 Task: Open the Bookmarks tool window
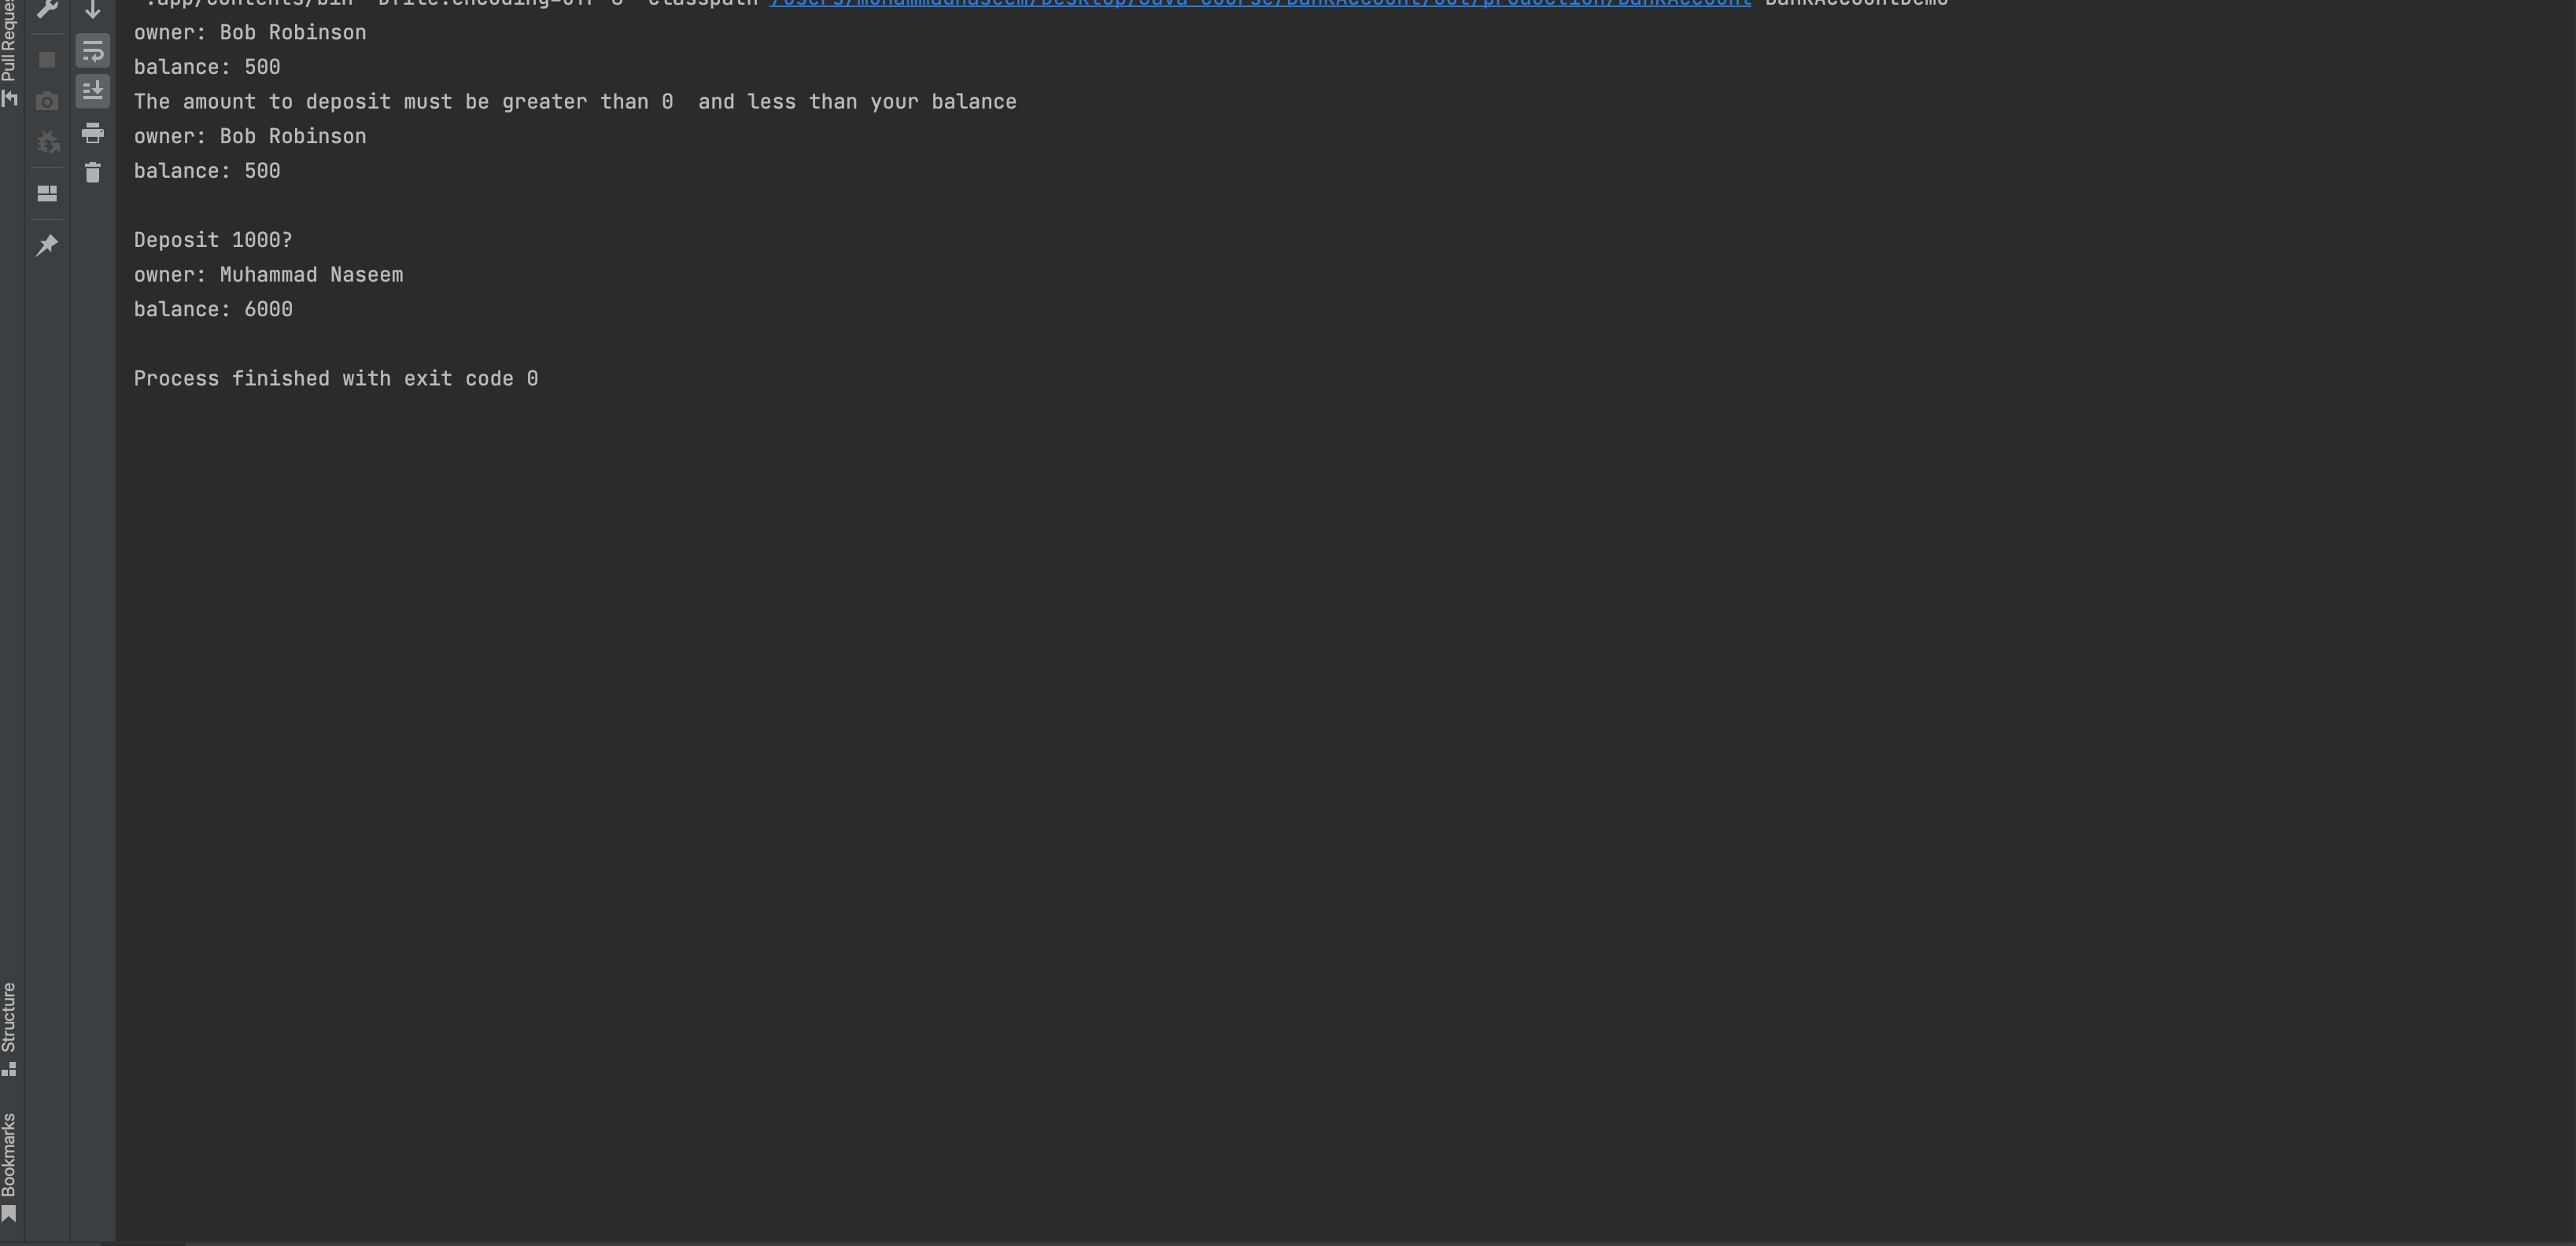(9, 1167)
